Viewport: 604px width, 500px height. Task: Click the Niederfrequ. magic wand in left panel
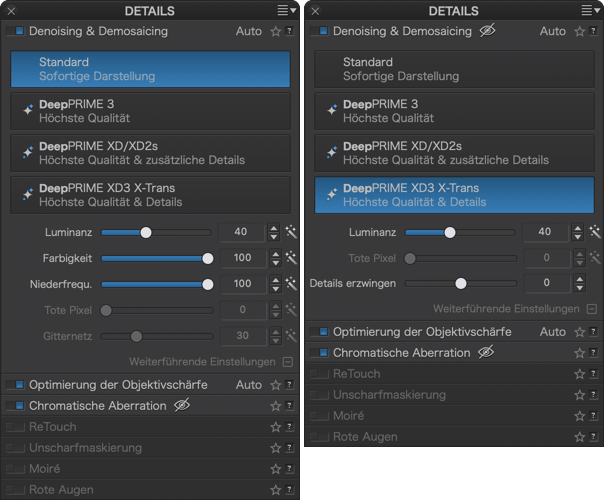click(291, 284)
